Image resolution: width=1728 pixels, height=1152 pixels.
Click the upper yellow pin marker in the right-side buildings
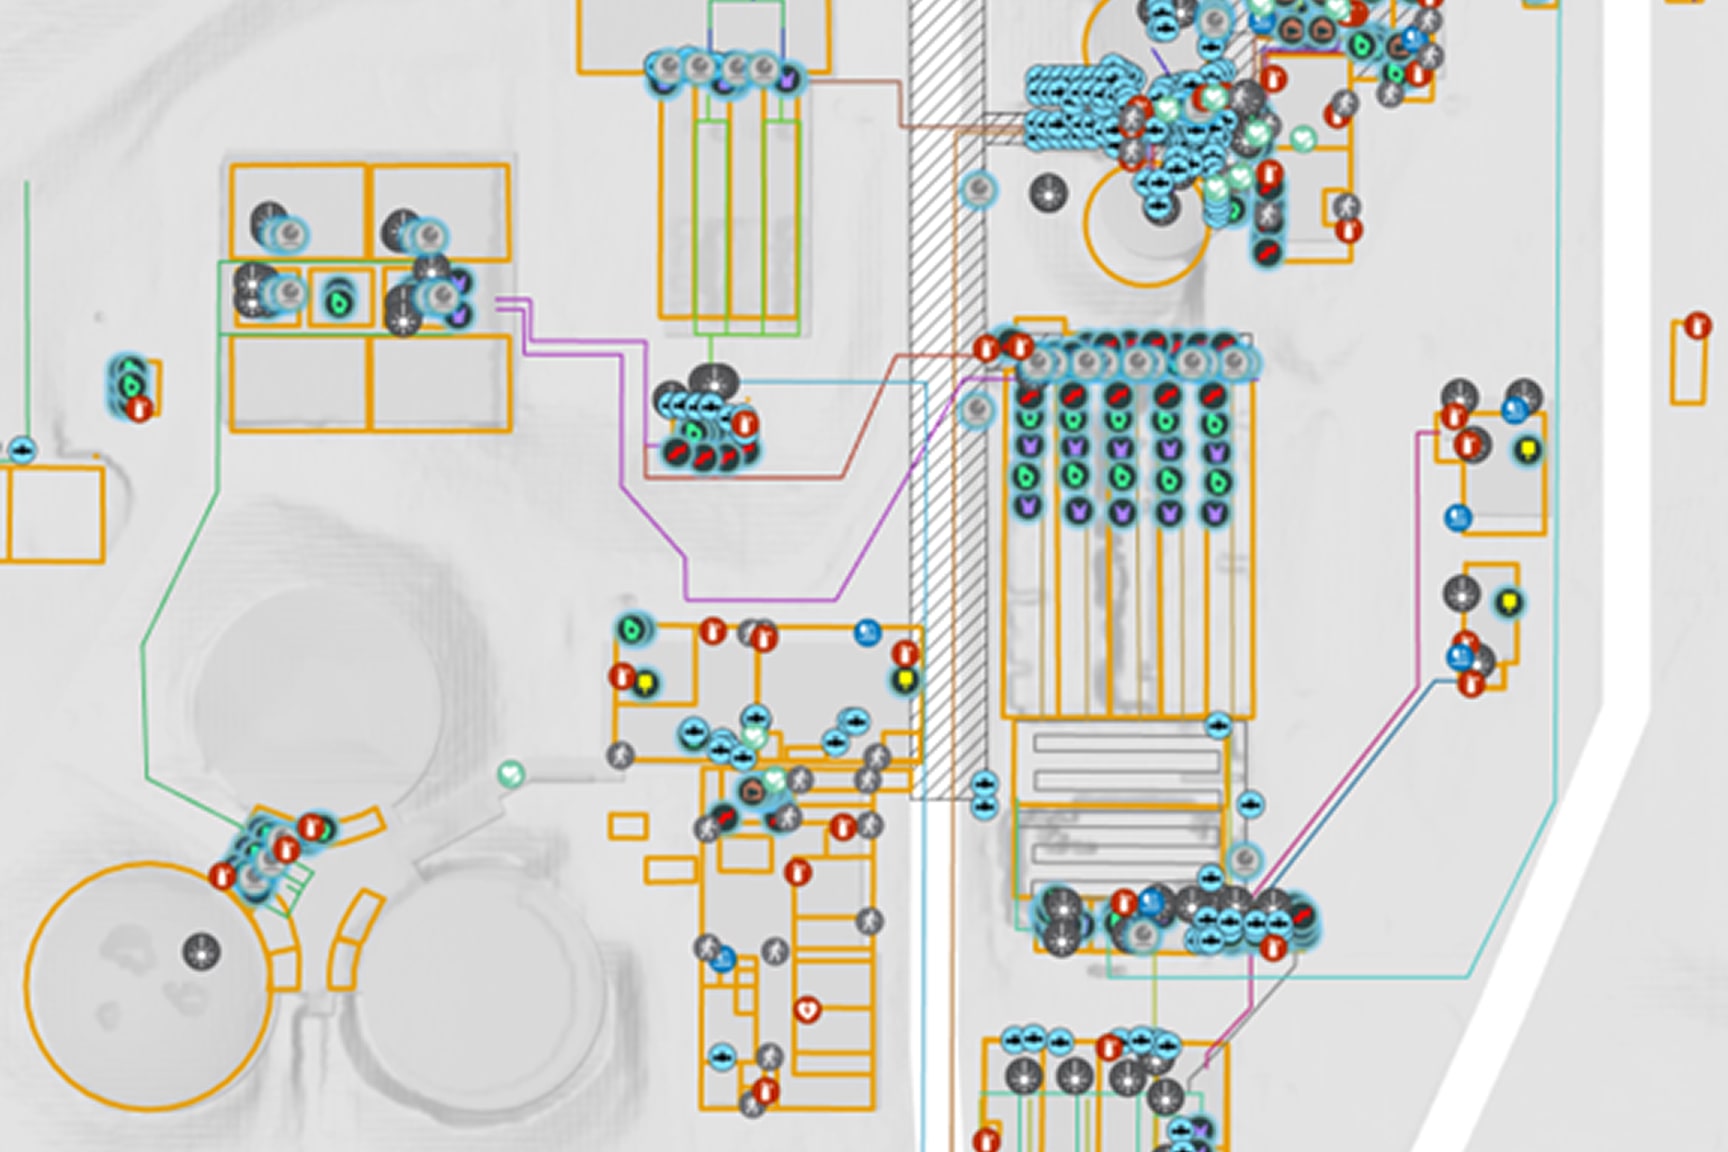[x=1527, y=450]
